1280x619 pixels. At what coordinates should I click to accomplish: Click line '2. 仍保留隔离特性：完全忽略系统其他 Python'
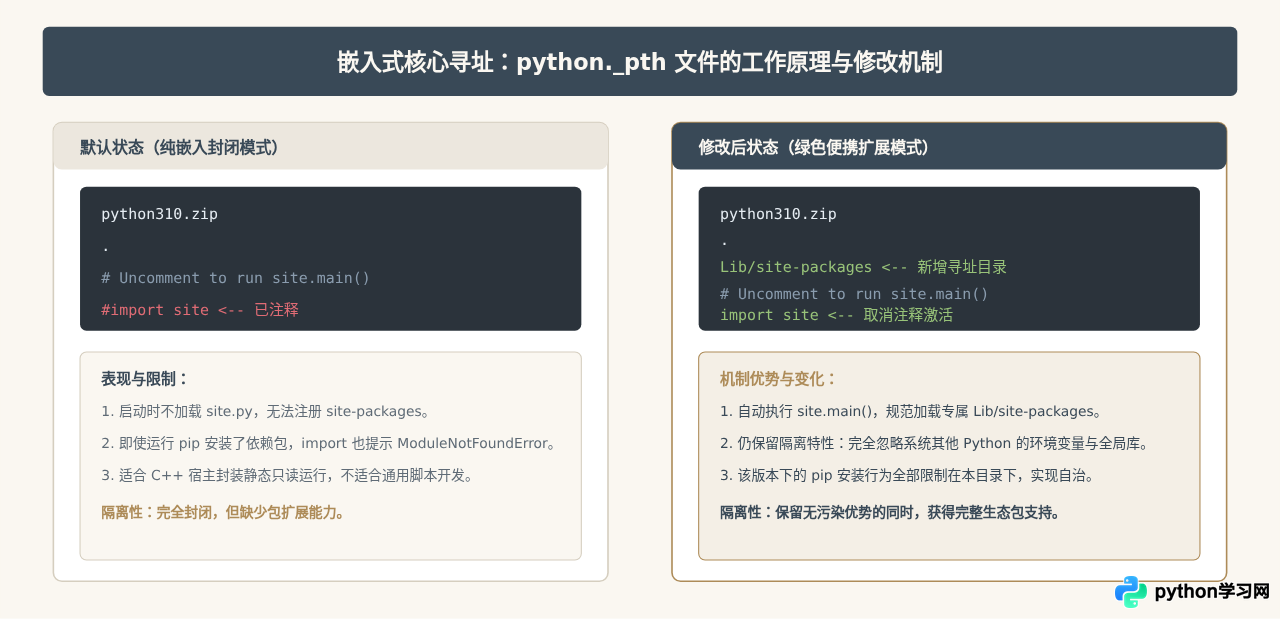(x=934, y=443)
